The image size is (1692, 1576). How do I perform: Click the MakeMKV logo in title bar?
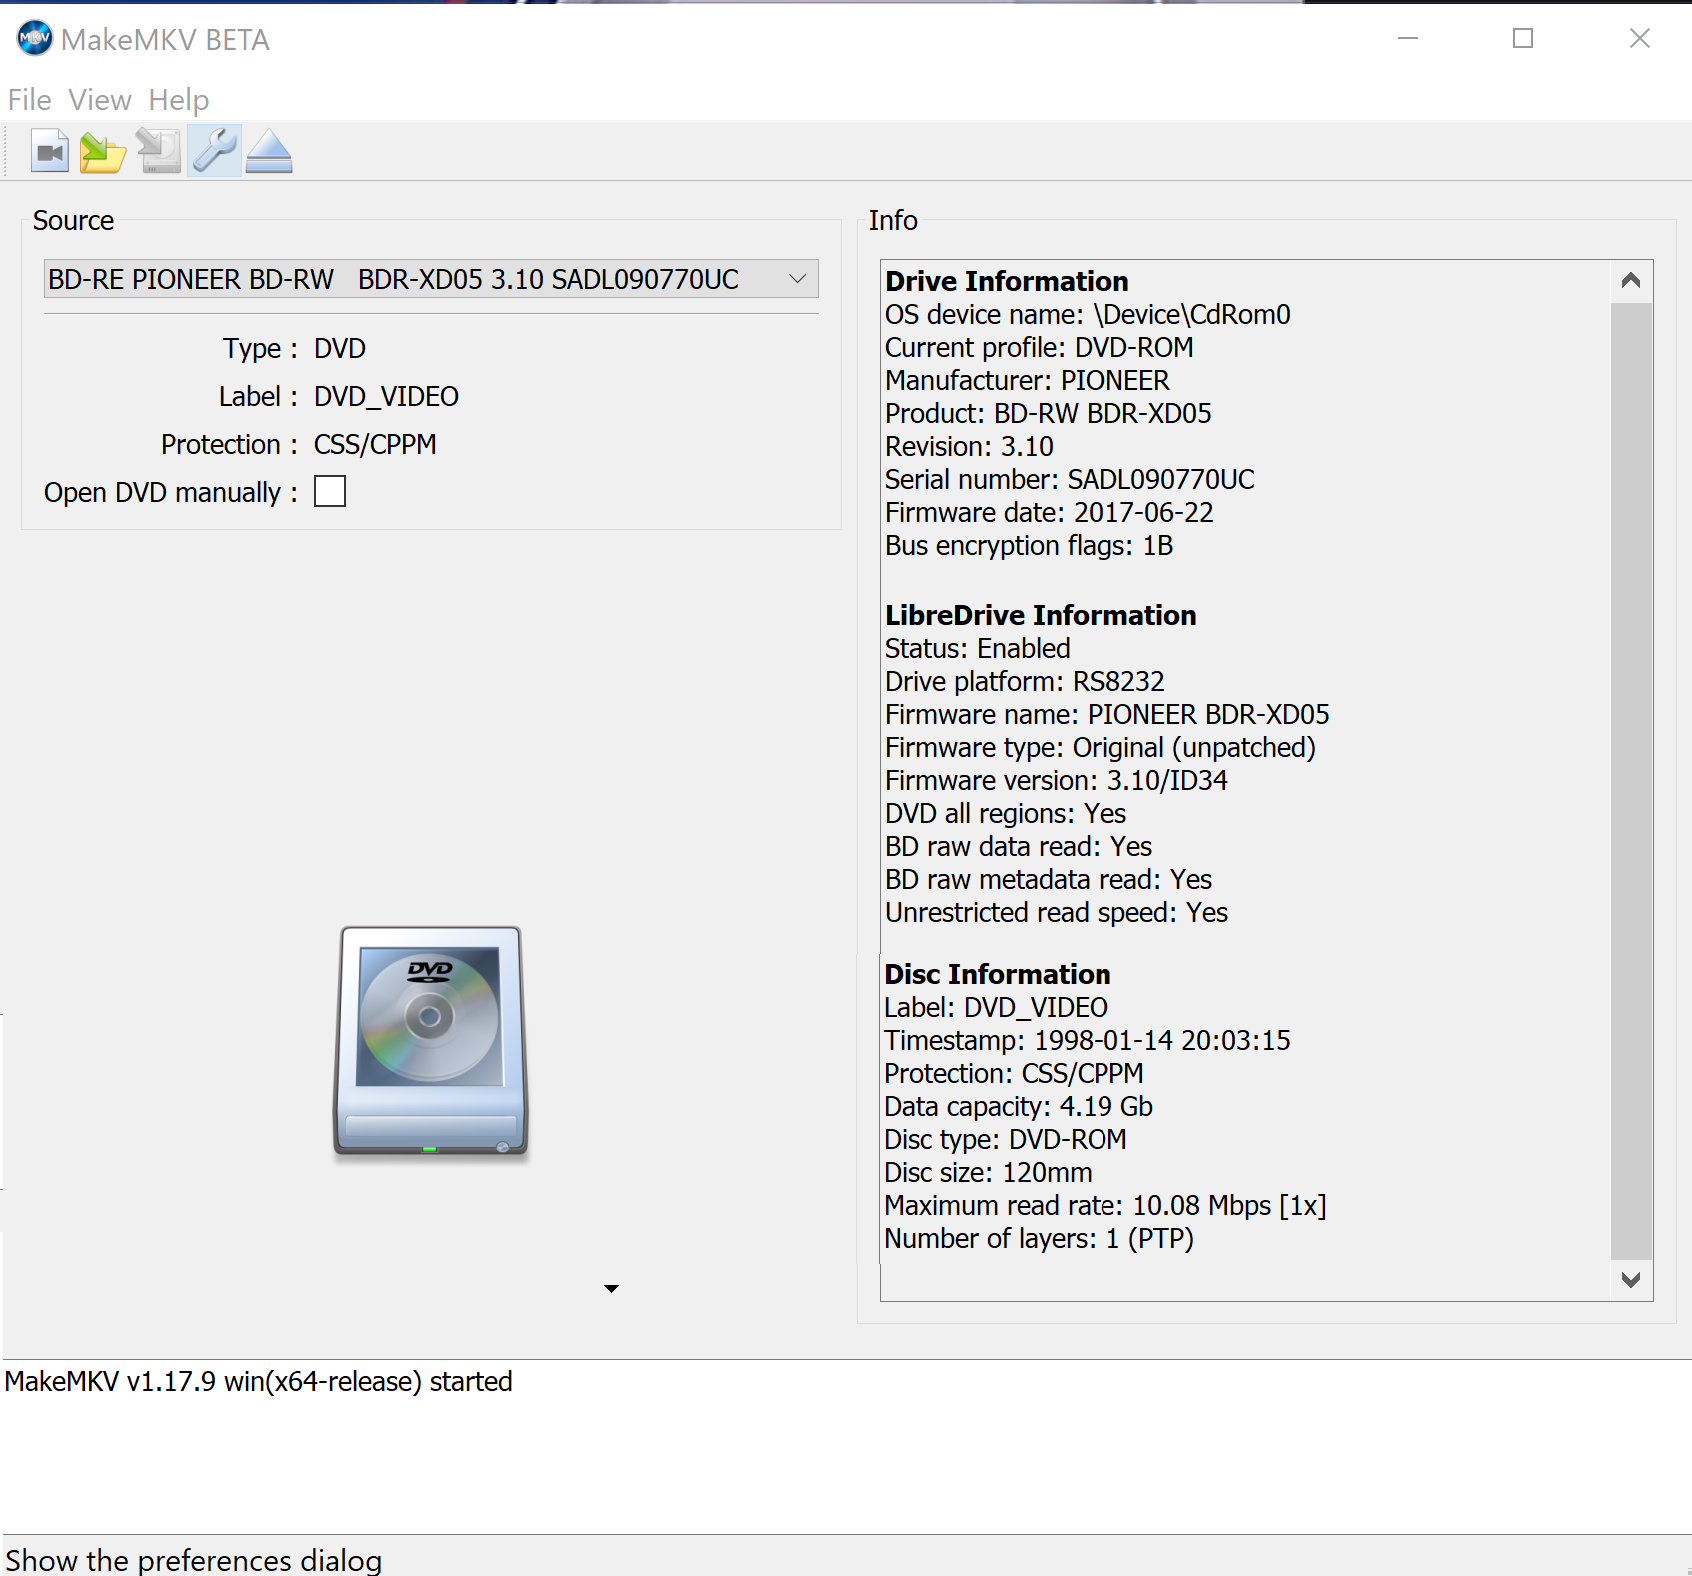pos(34,39)
